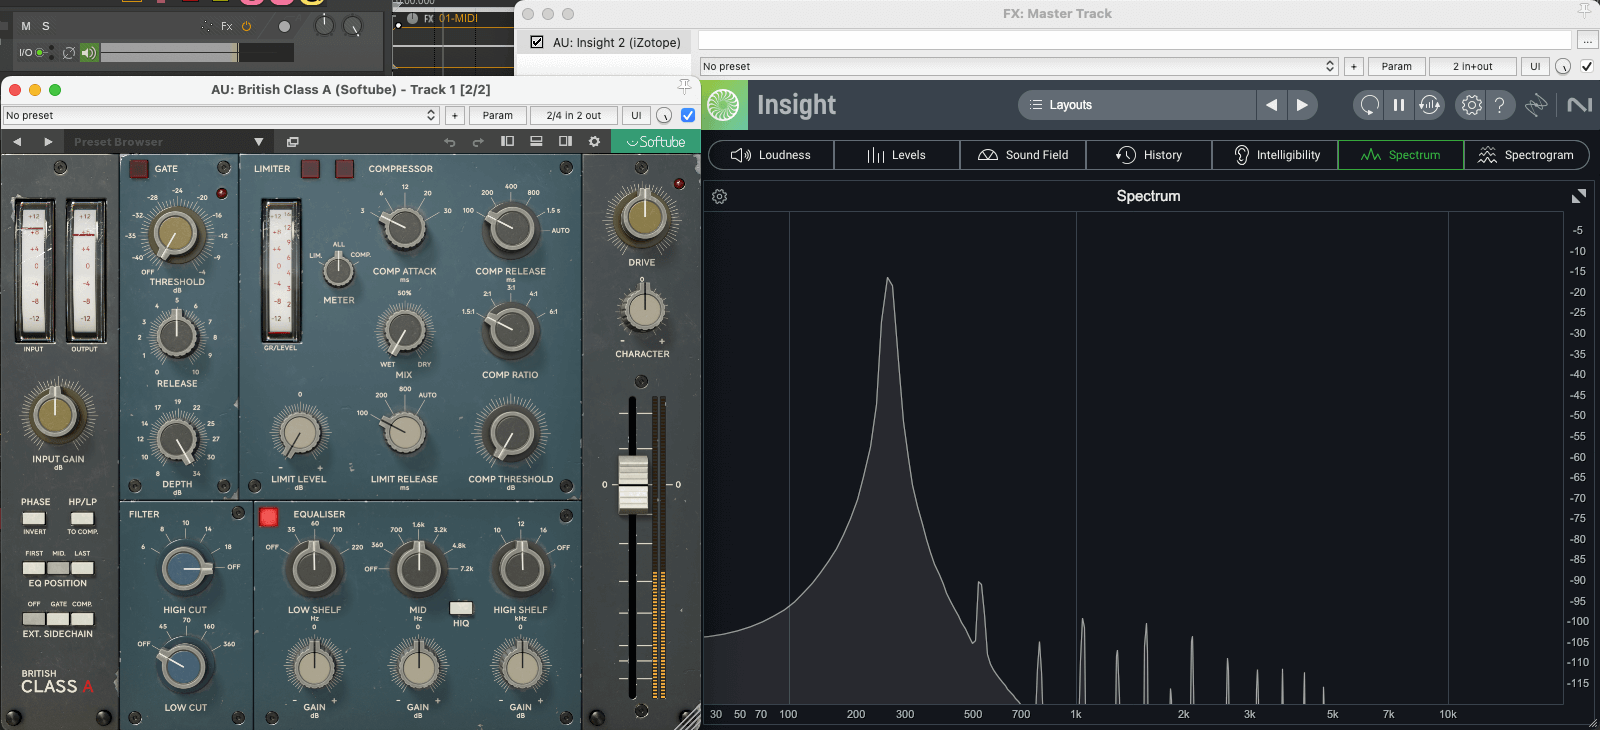Pause the Insight meters
Screen dimensions: 1600x730
click(x=1399, y=105)
